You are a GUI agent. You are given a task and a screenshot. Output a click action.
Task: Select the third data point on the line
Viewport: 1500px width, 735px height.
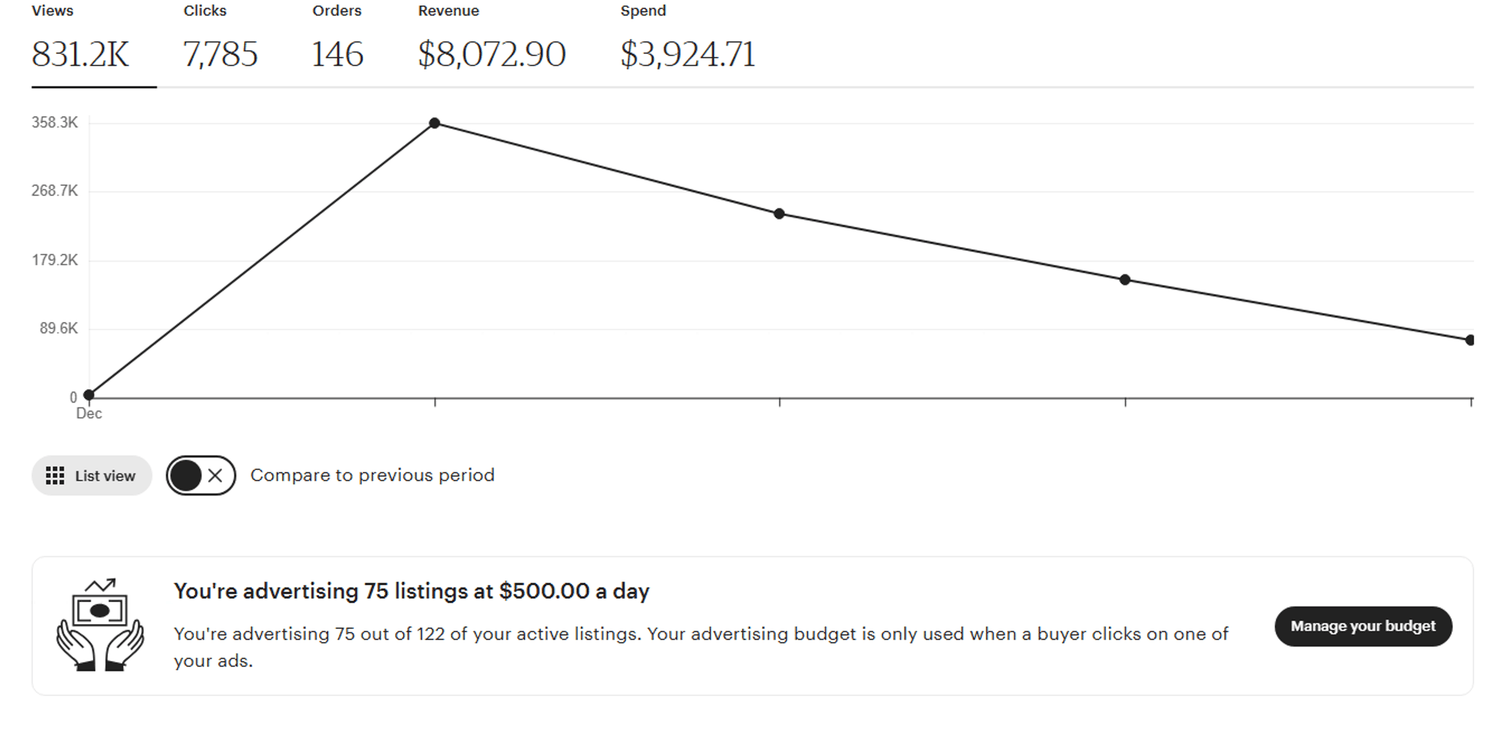(x=779, y=214)
